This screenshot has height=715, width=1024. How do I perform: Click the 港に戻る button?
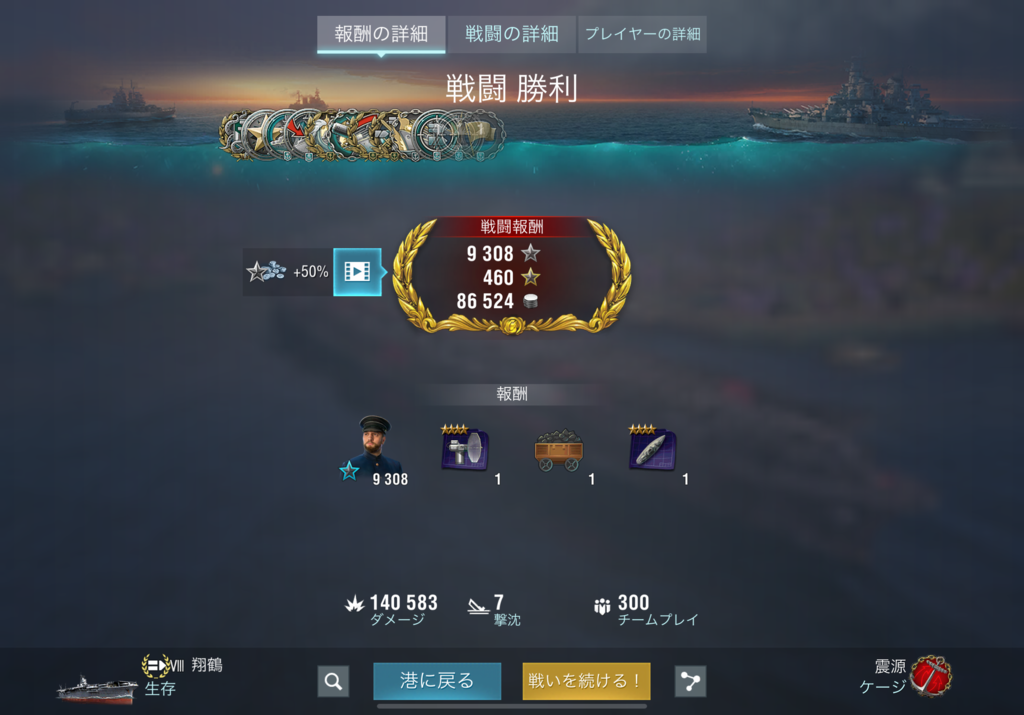coord(437,681)
